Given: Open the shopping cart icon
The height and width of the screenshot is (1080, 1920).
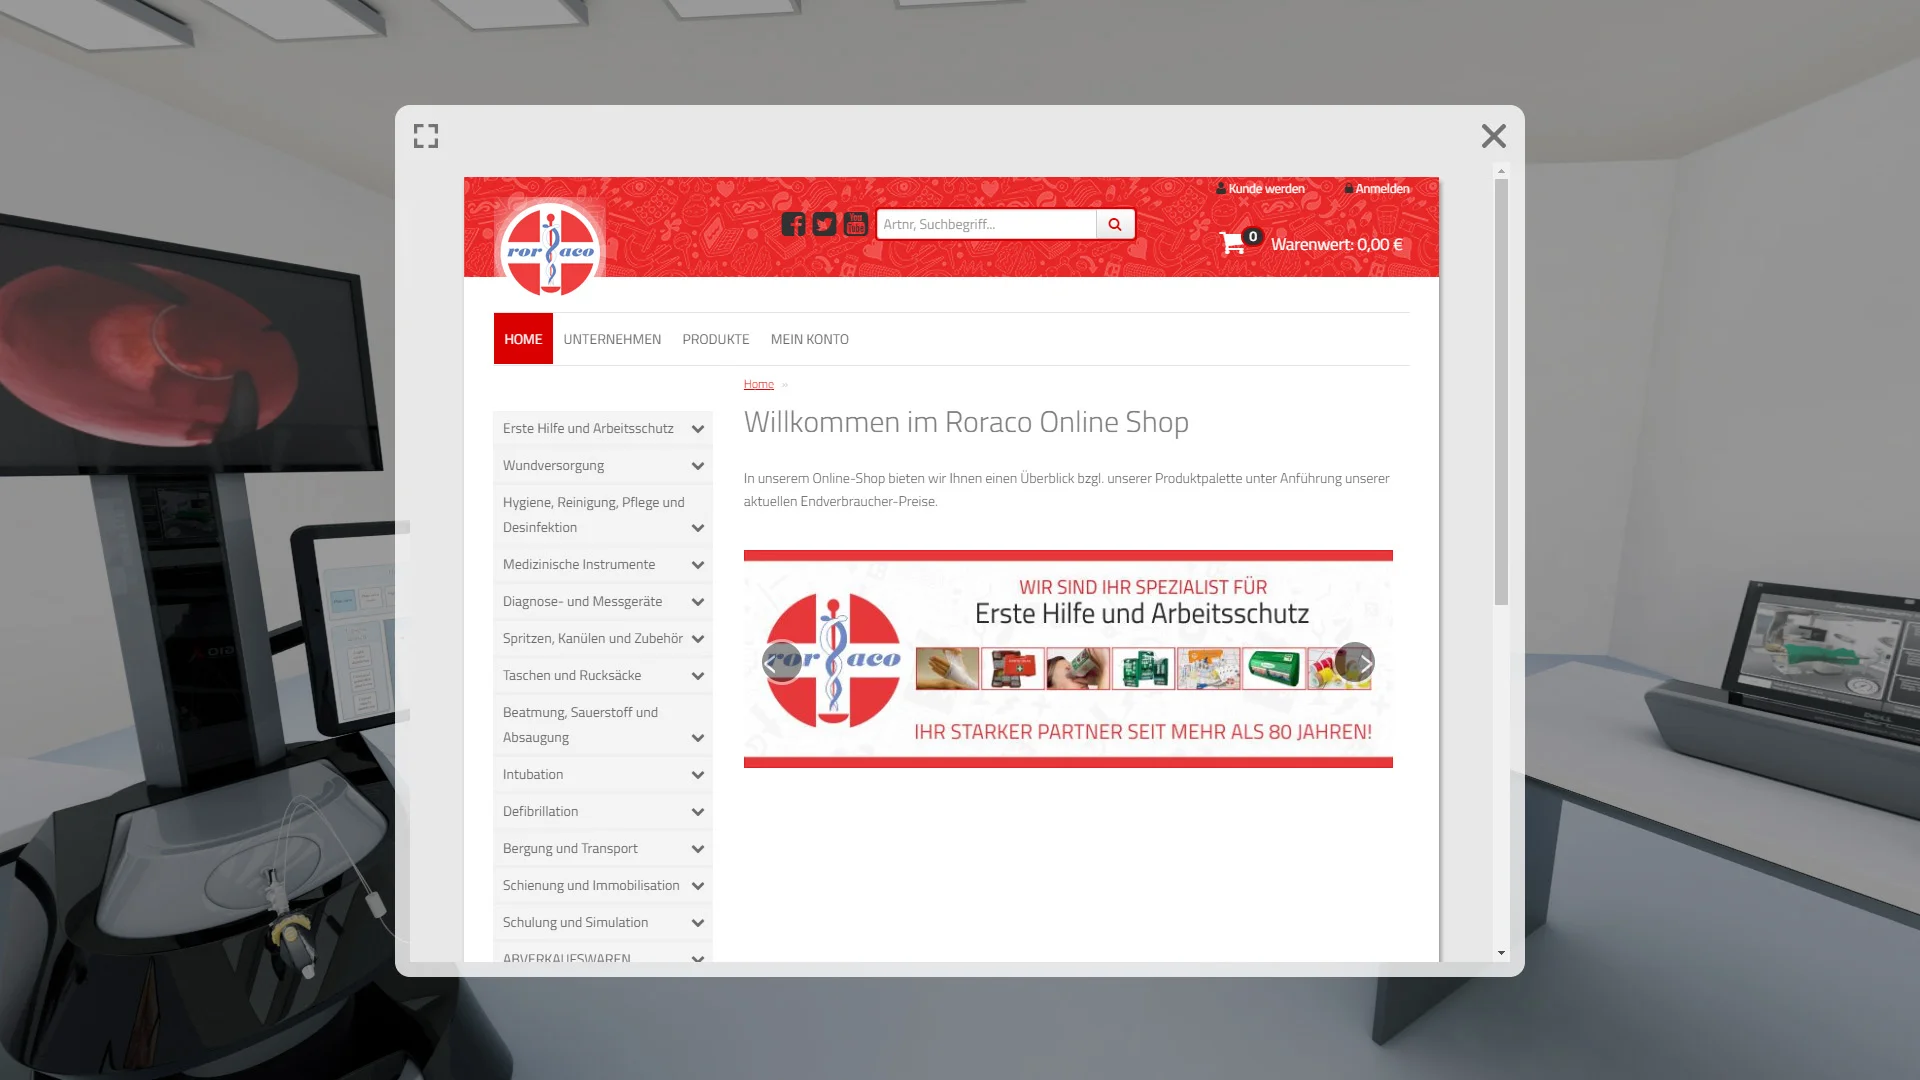Looking at the screenshot, I should [x=1232, y=242].
